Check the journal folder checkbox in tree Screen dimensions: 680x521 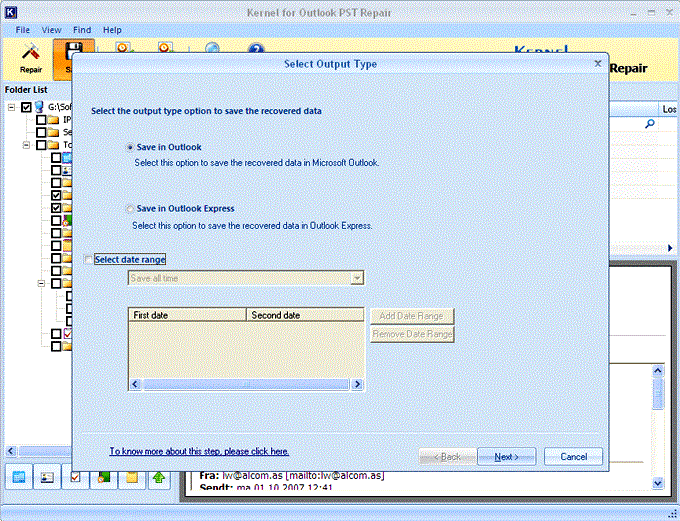coord(56,220)
